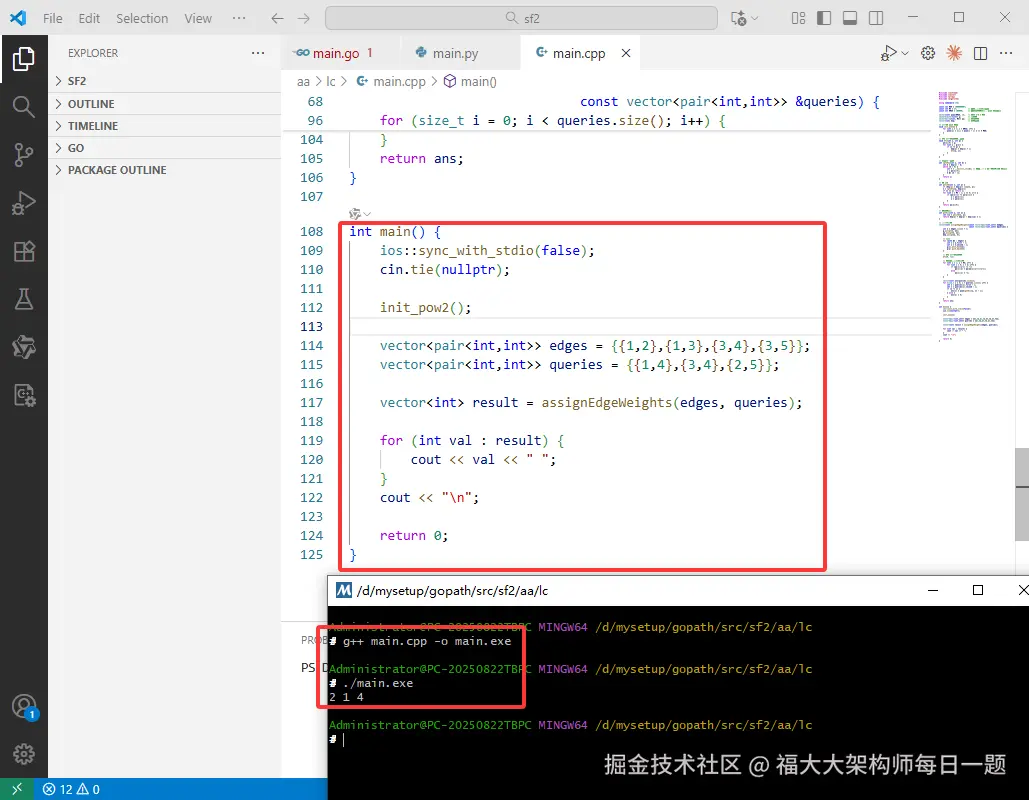Open the run options dropdown arrow
Viewport: 1029px width, 800px height.
[905, 53]
